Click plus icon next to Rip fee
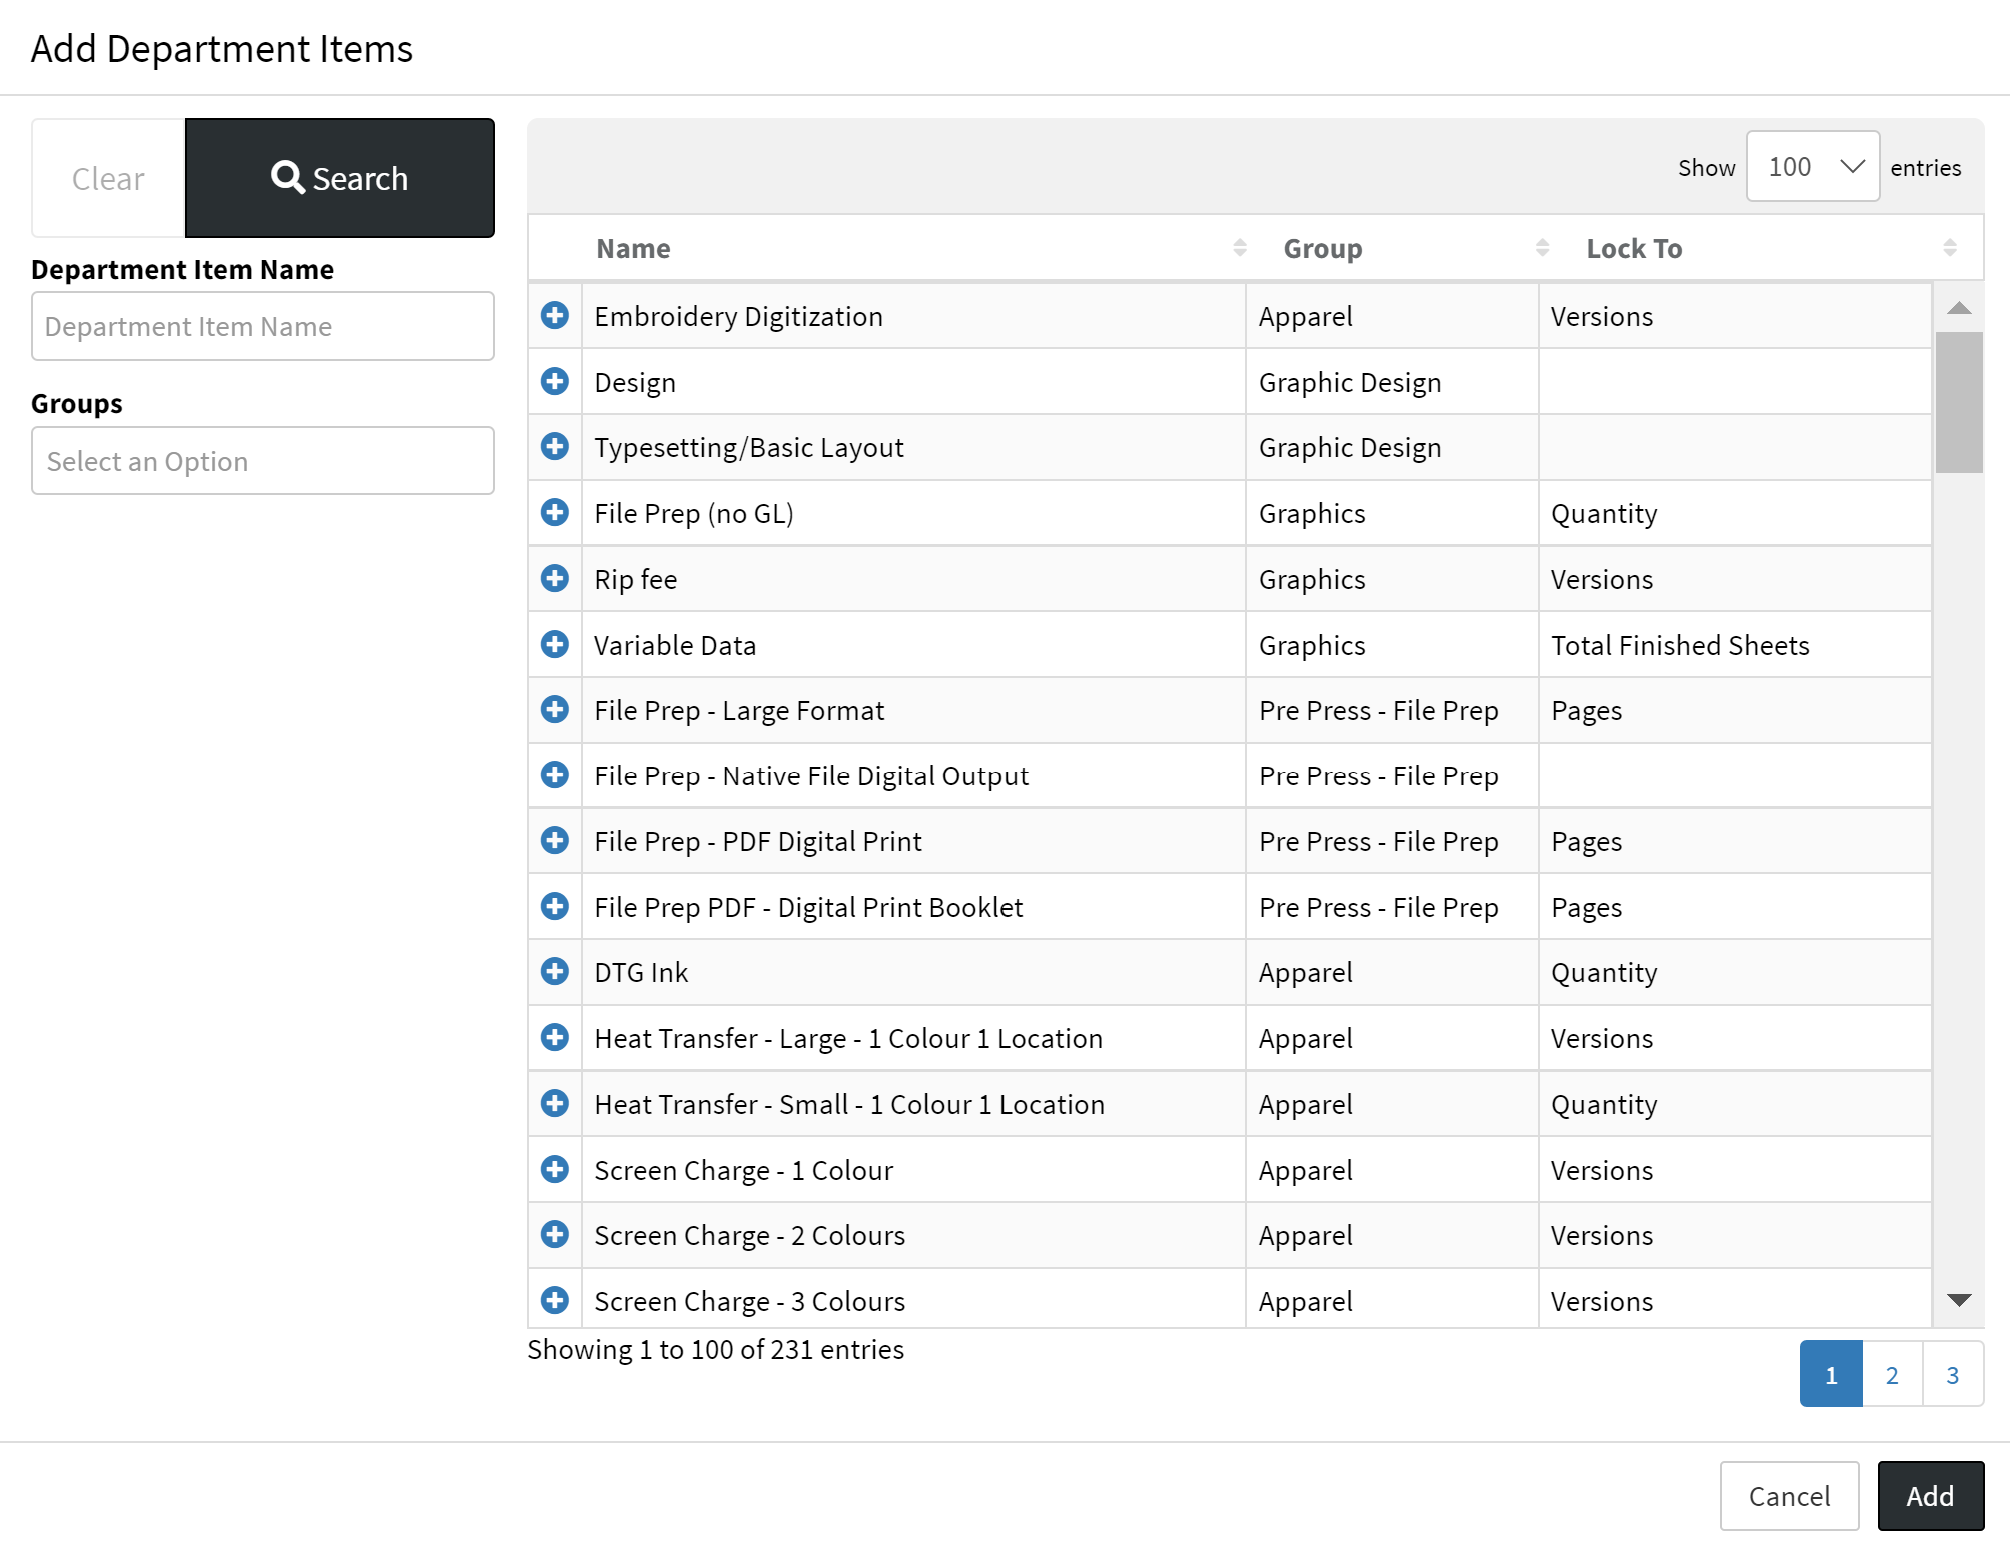This screenshot has width=2010, height=1545. [x=555, y=578]
